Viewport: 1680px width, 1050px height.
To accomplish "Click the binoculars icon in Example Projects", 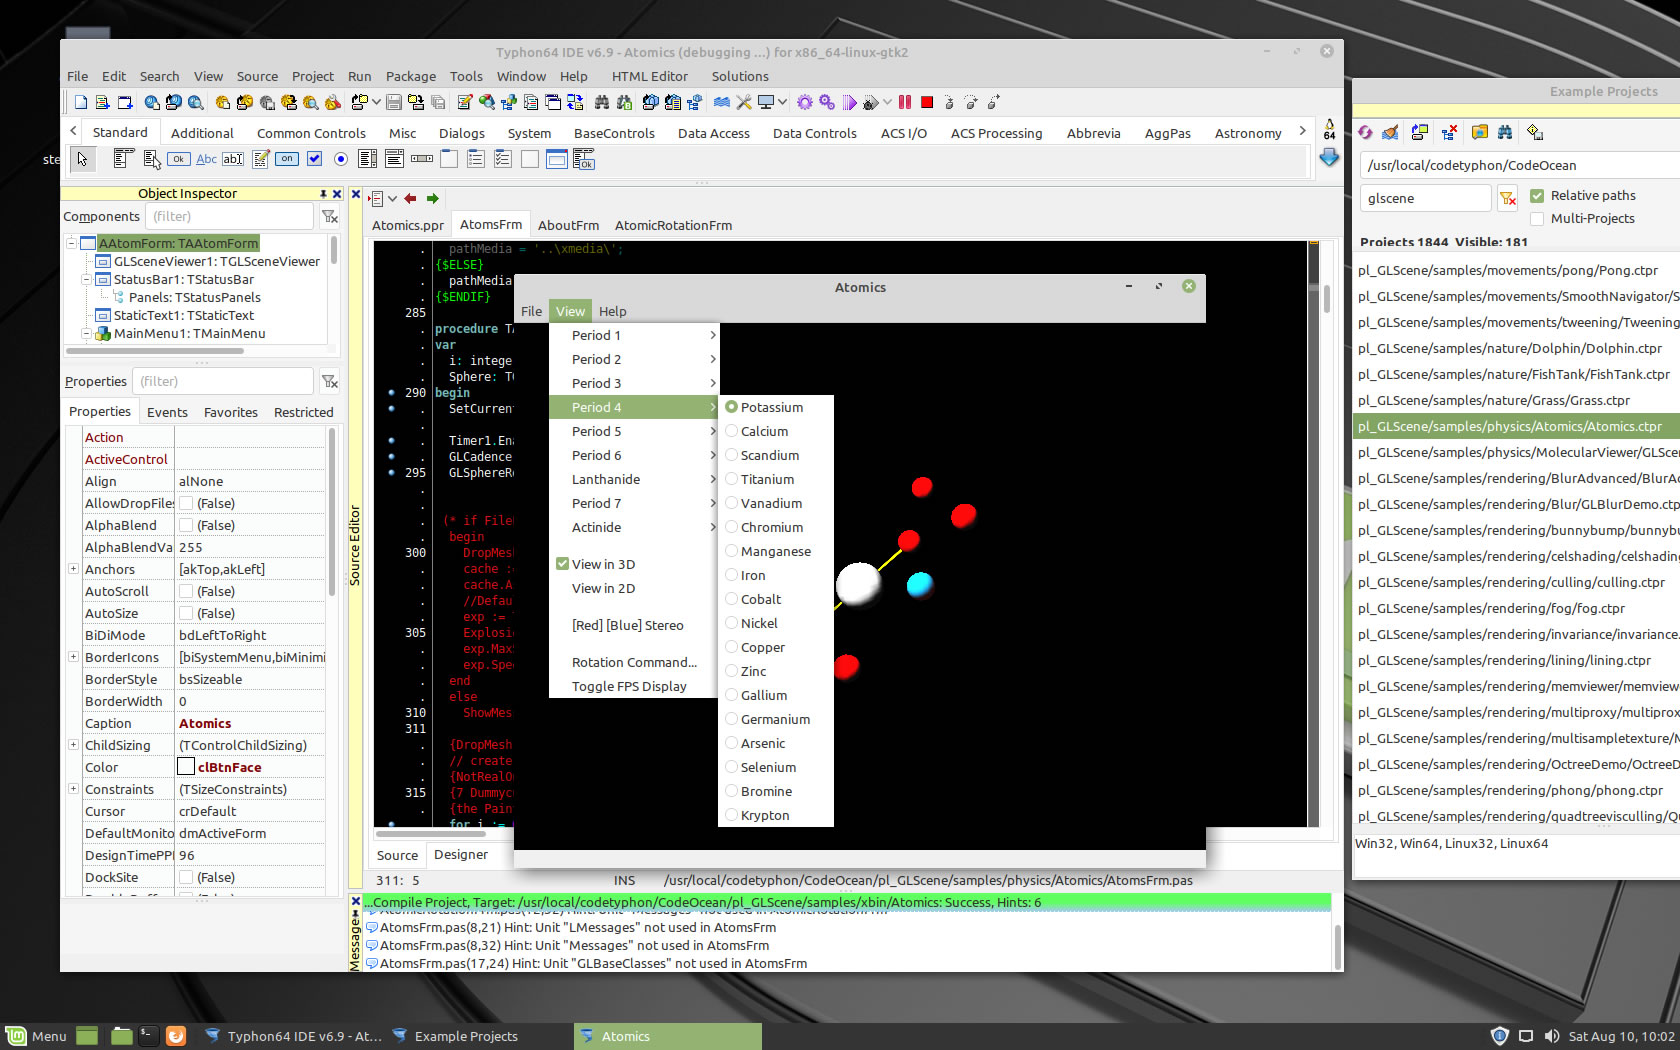I will click(x=1505, y=132).
